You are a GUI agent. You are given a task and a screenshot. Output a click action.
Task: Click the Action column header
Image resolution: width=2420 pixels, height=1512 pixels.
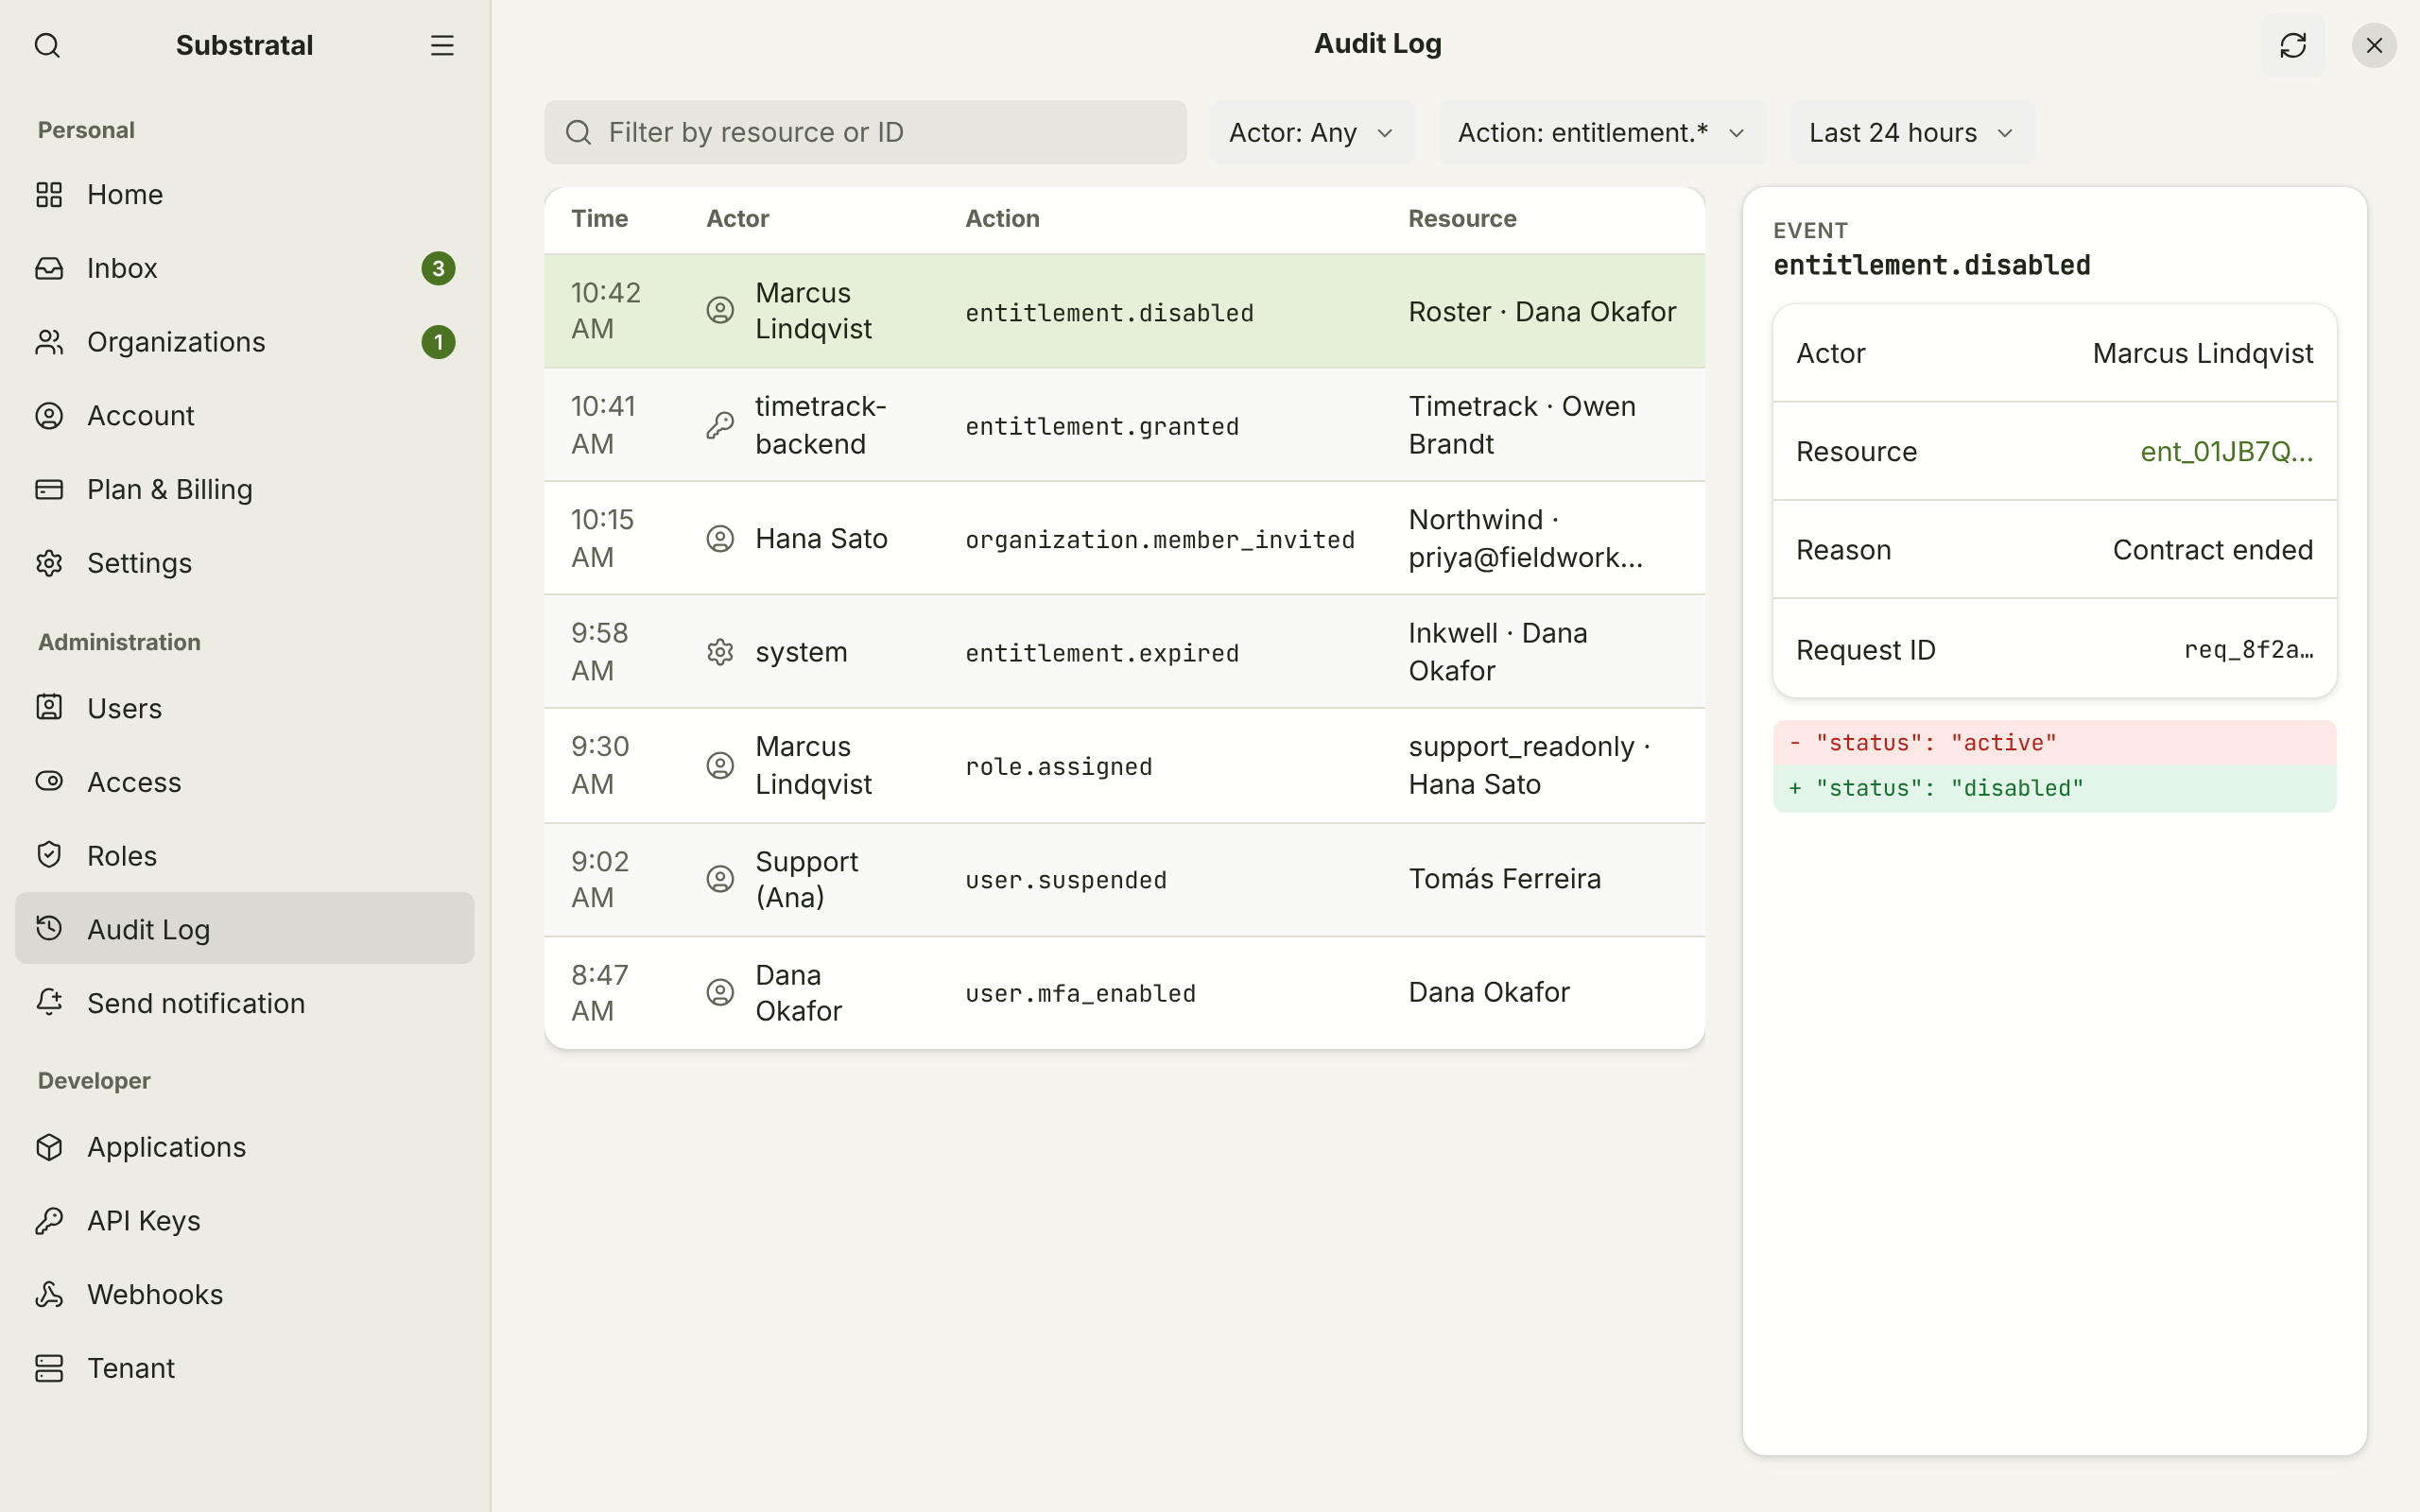click(x=1002, y=218)
